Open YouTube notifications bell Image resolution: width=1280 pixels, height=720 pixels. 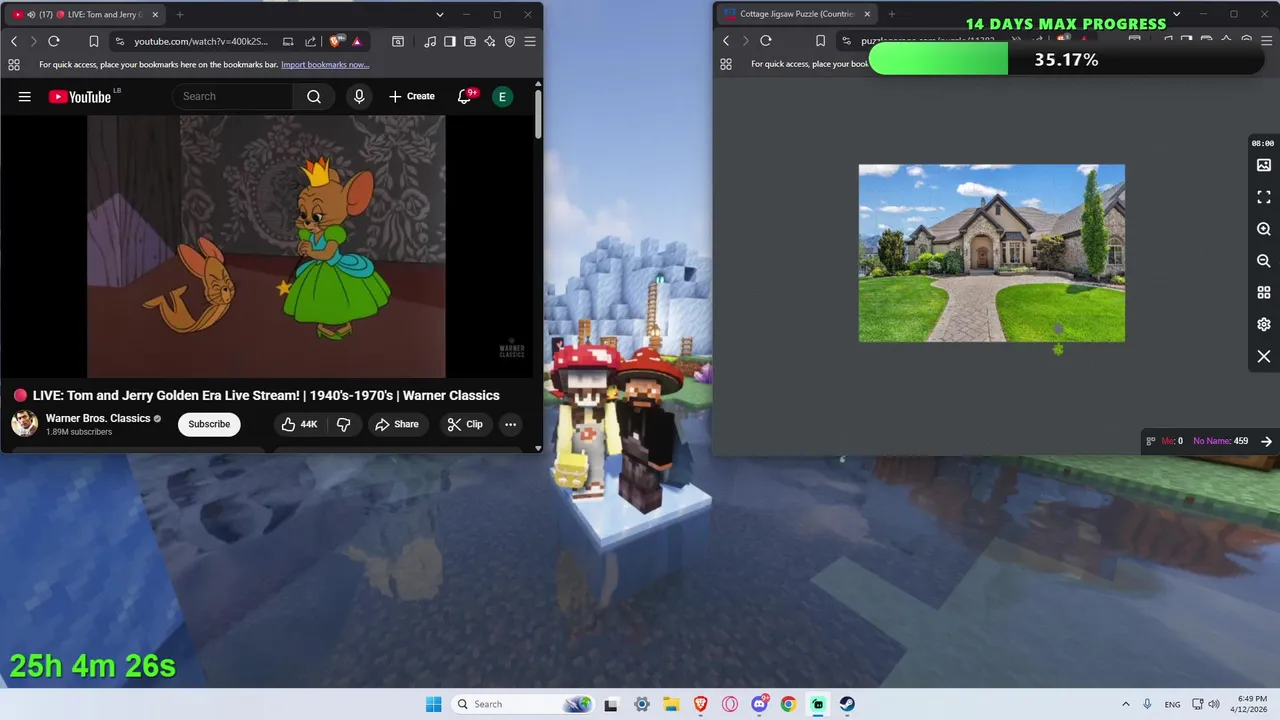pyautogui.click(x=465, y=96)
